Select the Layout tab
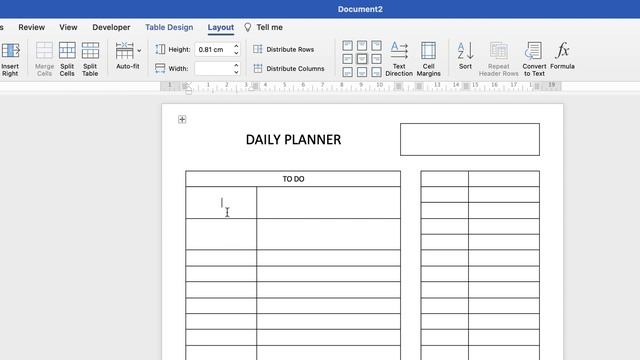 point(221,27)
